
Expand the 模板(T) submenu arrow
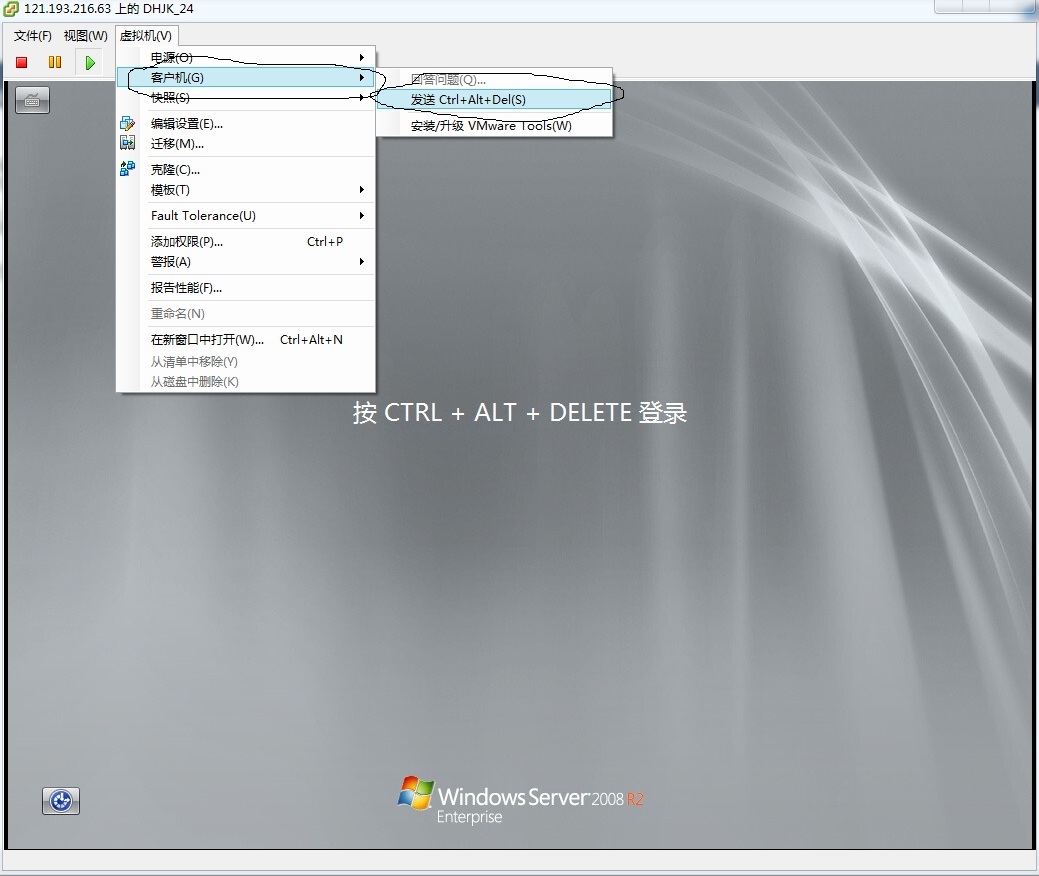362,190
